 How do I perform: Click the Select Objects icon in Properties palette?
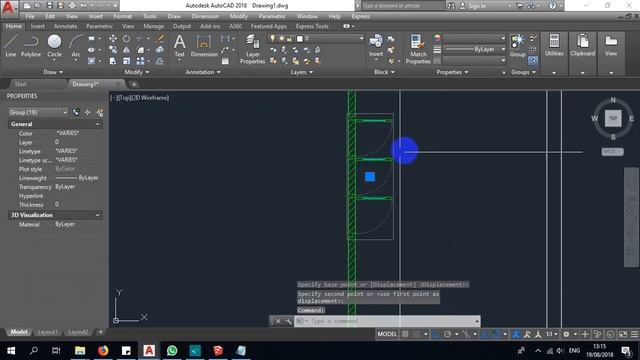tap(87, 112)
